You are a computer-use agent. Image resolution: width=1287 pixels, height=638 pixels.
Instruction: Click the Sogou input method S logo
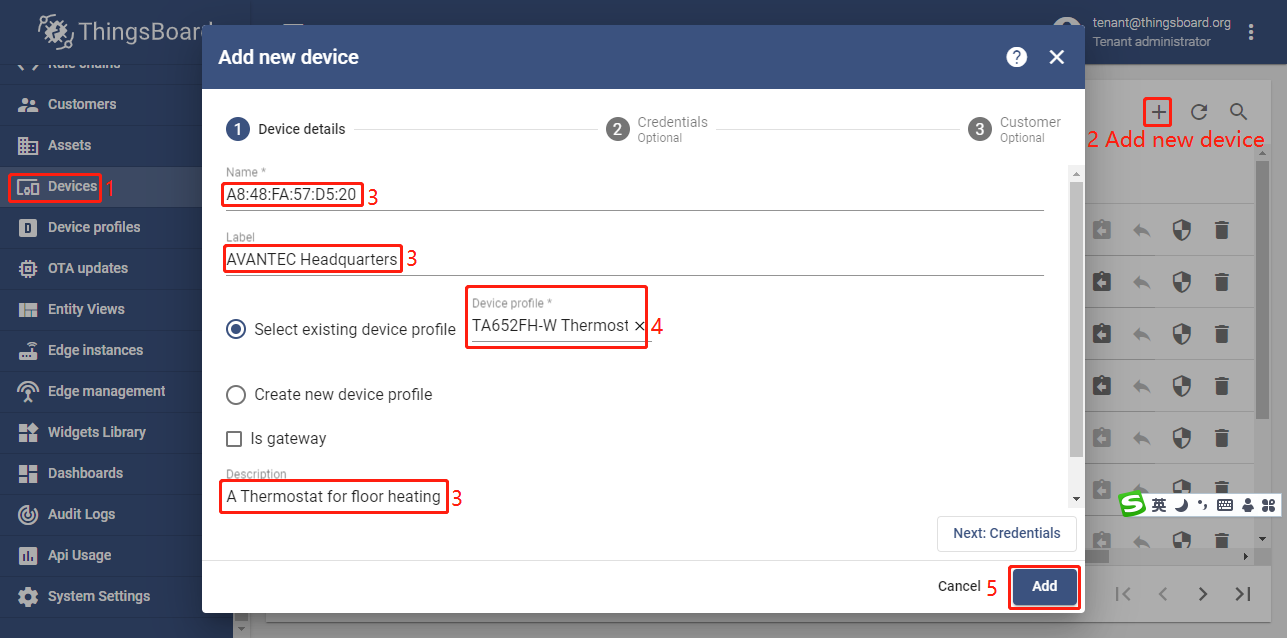pos(1131,504)
